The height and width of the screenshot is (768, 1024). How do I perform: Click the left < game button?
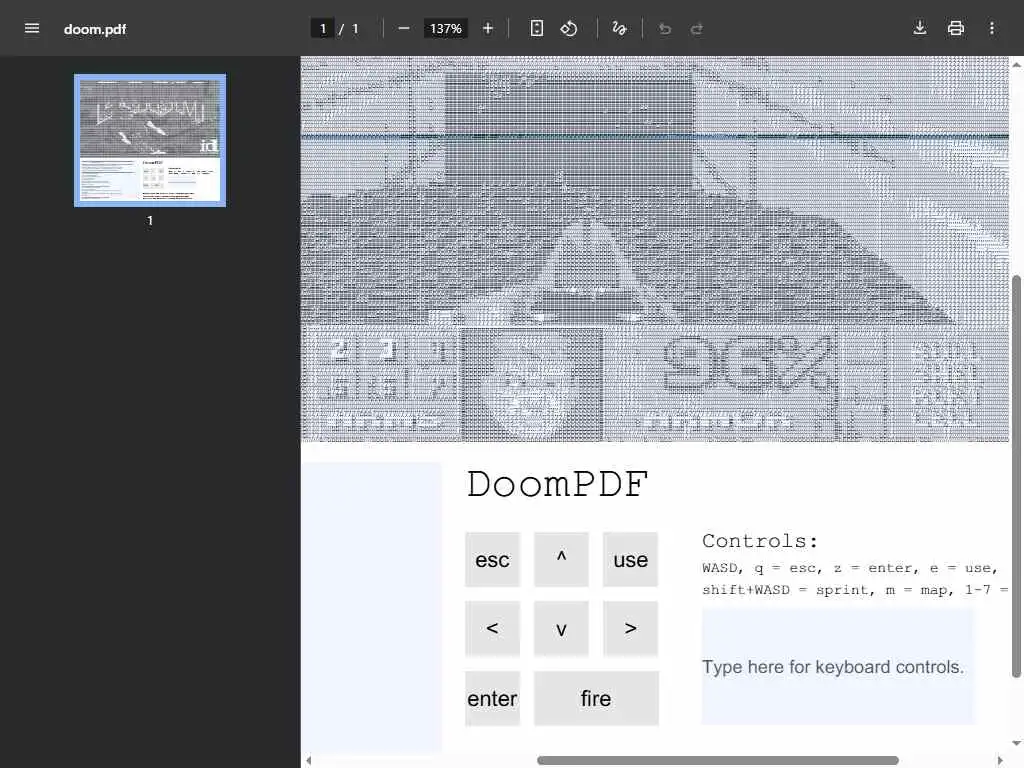point(492,628)
